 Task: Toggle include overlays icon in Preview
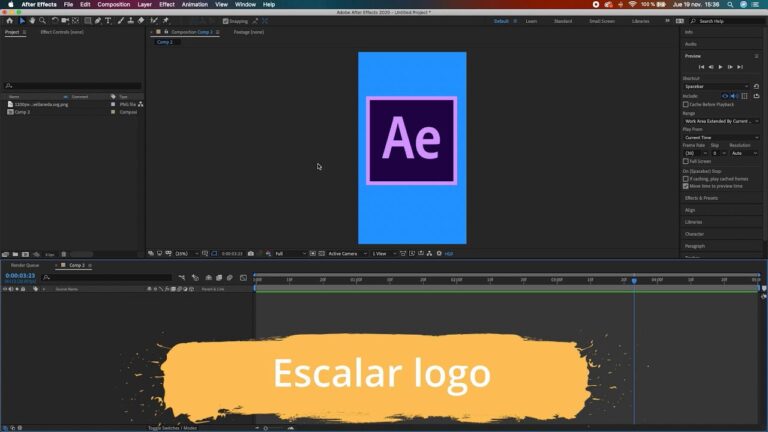coord(744,96)
